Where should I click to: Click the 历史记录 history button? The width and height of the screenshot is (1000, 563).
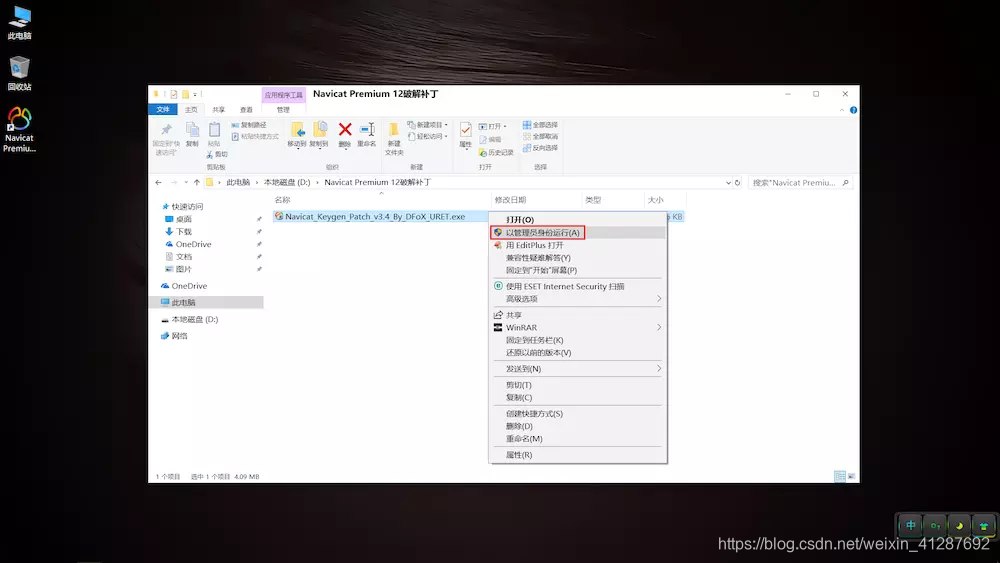pos(496,153)
